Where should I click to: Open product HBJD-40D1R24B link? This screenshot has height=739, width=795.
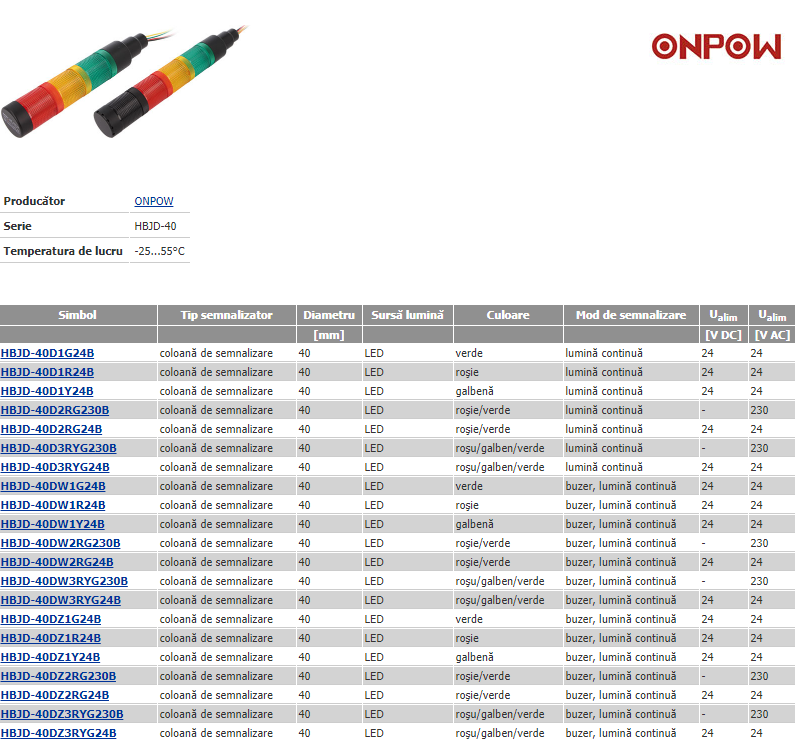click(47, 372)
